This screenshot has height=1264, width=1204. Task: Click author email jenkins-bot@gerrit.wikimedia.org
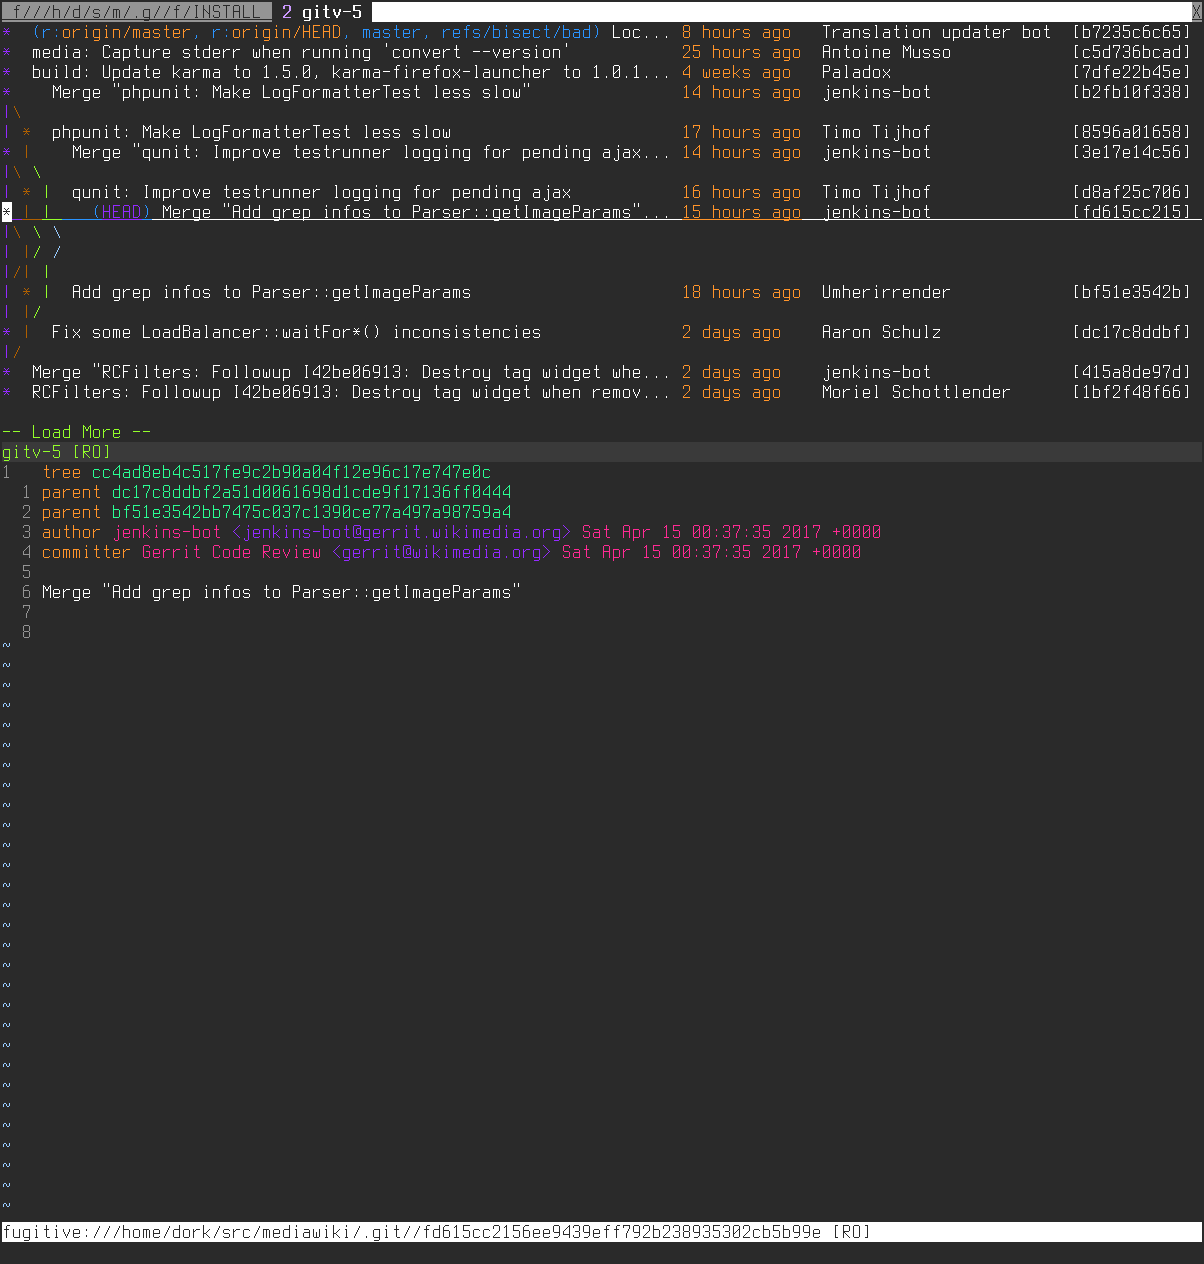pyautogui.click(x=401, y=532)
